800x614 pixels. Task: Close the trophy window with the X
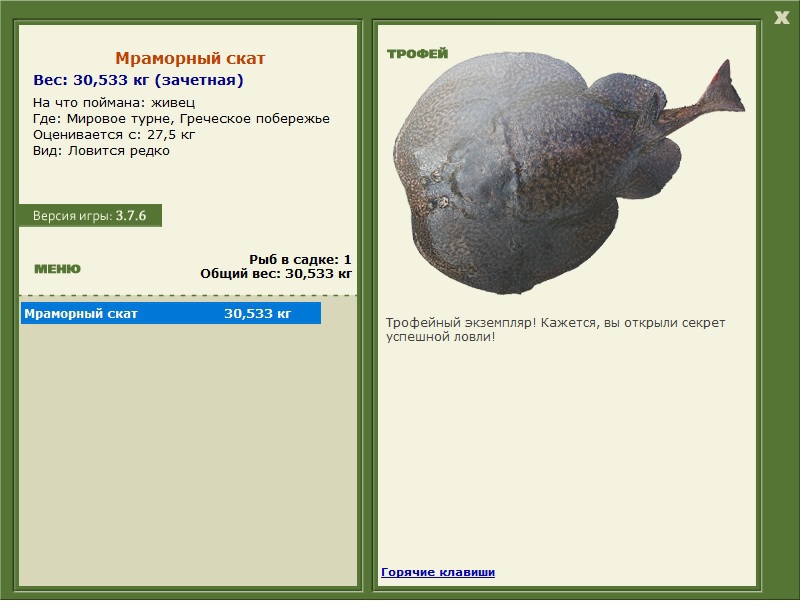(781, 18)
